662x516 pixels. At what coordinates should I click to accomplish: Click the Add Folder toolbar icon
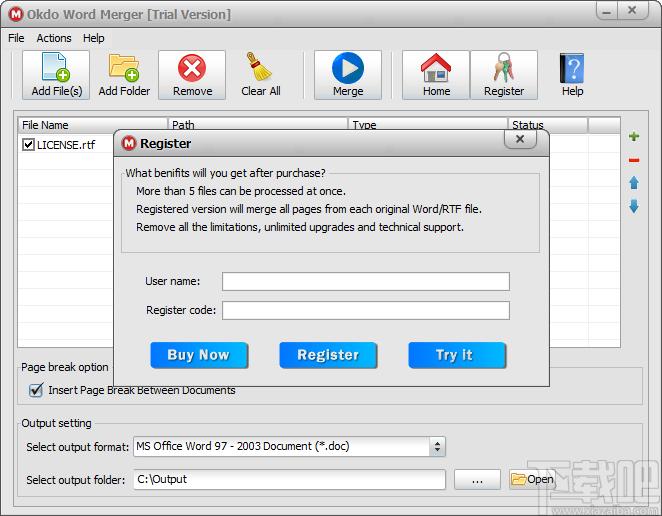pos(124,75)
